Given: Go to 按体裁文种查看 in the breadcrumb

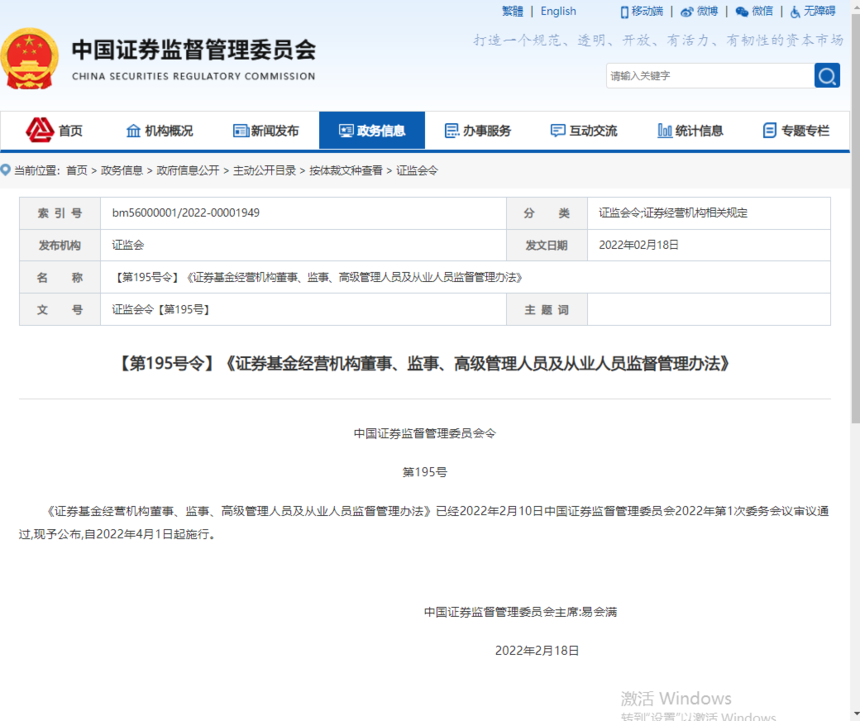Looking at the screenshot, I should tap(346, 171).
